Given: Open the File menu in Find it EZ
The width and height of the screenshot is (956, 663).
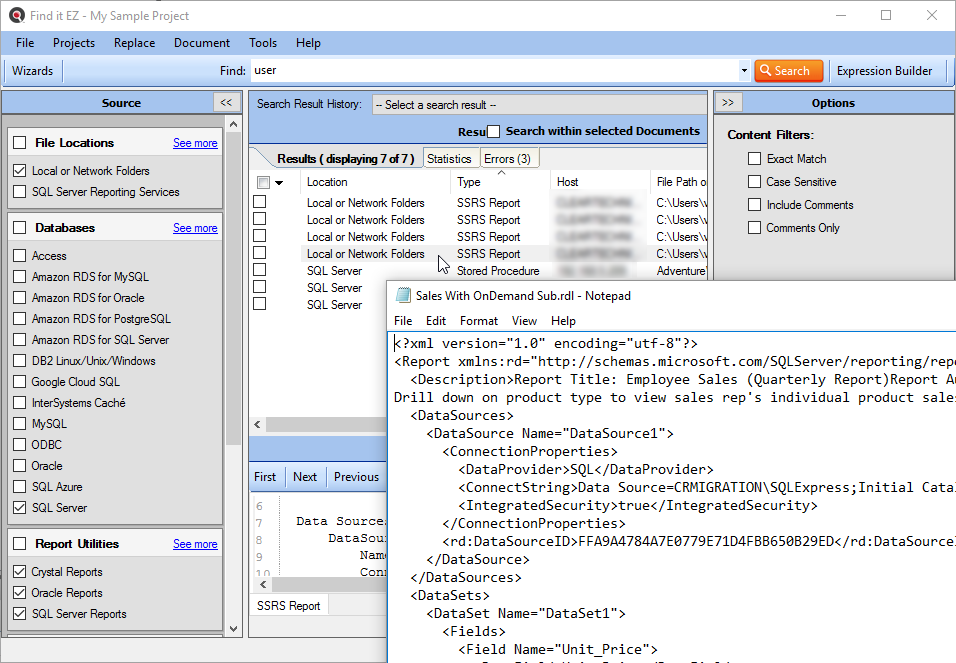Looking at the screenshot, I should tap(25, 43).
